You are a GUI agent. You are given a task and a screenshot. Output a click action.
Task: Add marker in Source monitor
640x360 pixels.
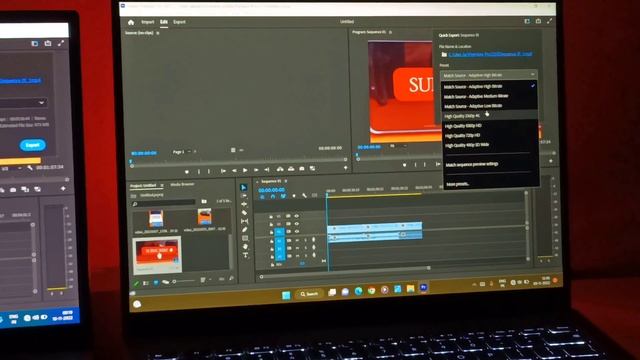(x=187, y=172)
